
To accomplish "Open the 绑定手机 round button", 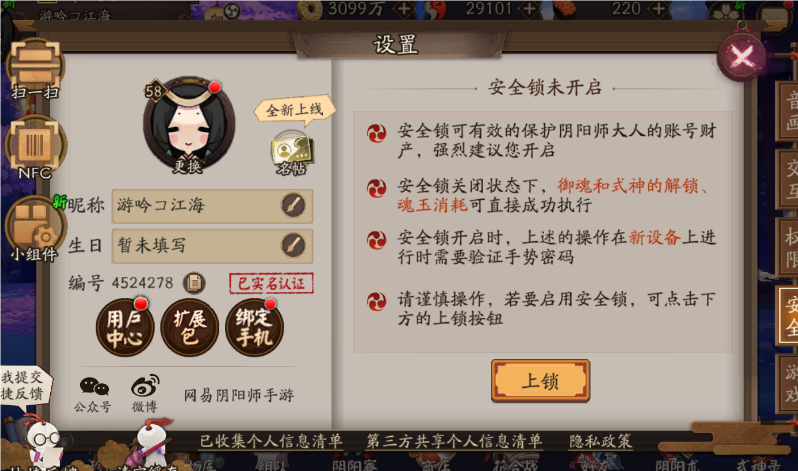I will pyautogui.click(x=254, y=327).
